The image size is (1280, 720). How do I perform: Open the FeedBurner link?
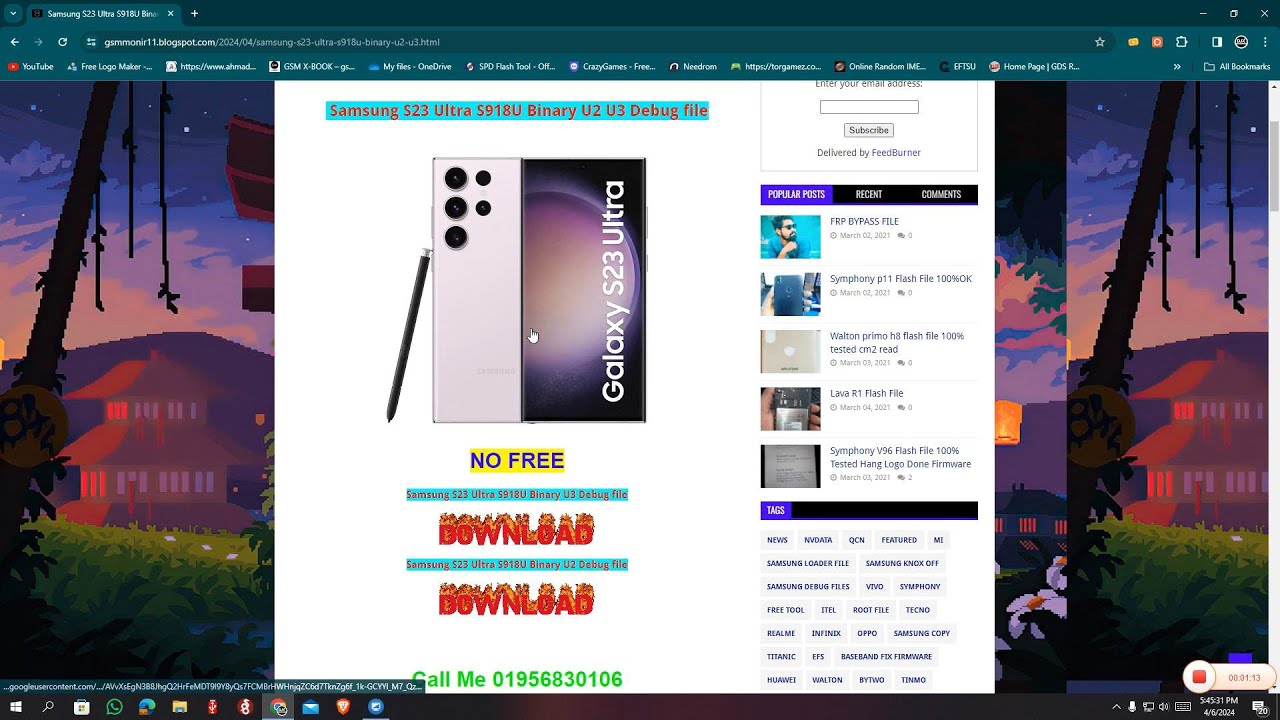point(896,153)
